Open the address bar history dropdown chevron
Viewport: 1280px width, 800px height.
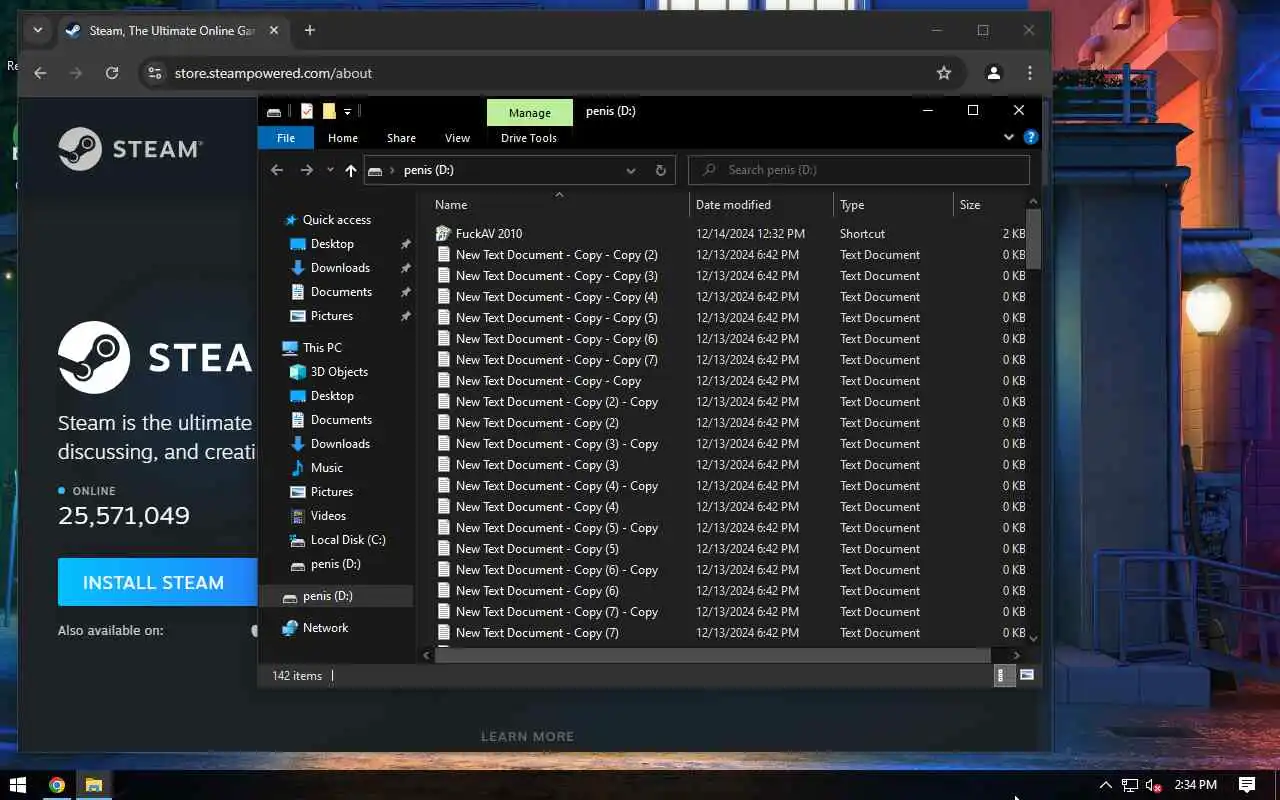click(x=631, y=170)
